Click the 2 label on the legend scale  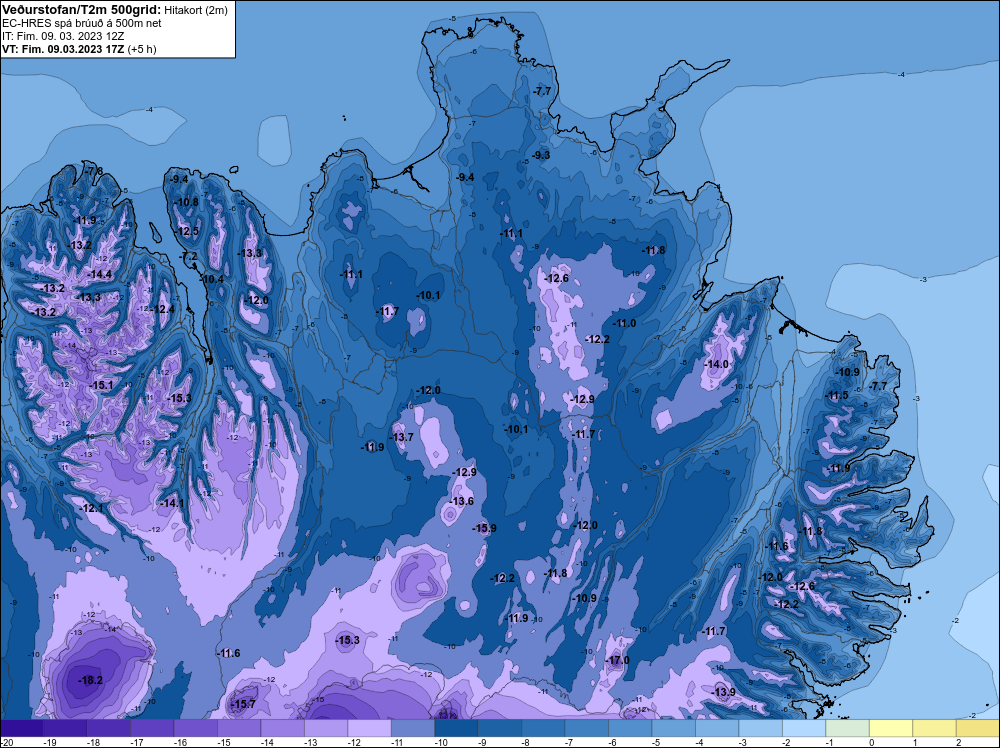point(959,742)
